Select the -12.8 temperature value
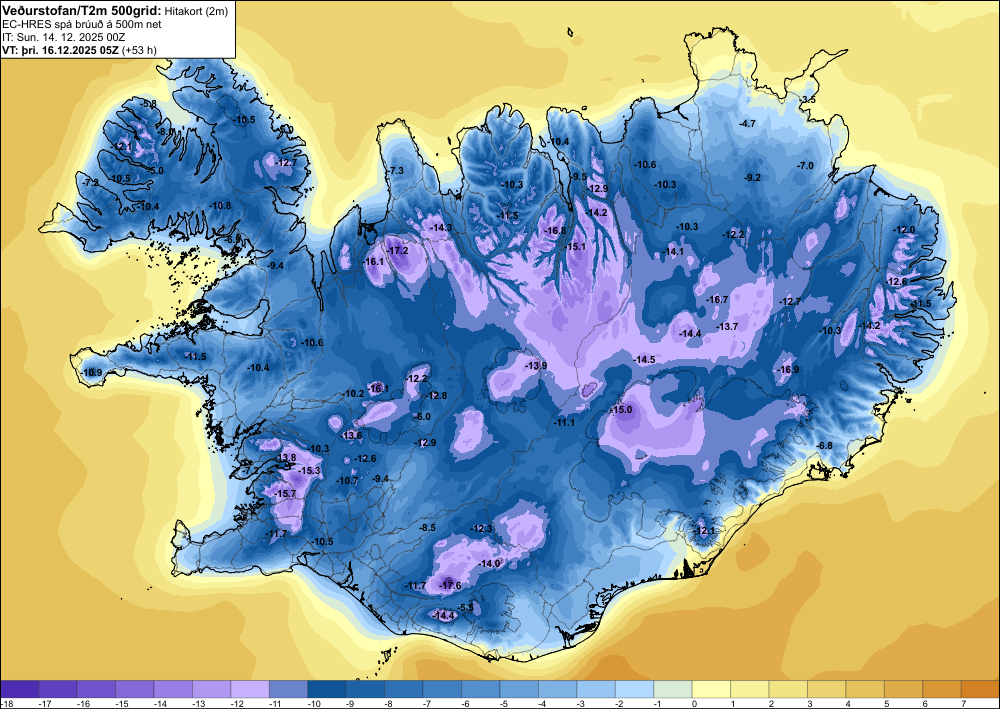This screenshot has width=1000, height=709. [x=437, y=395]
